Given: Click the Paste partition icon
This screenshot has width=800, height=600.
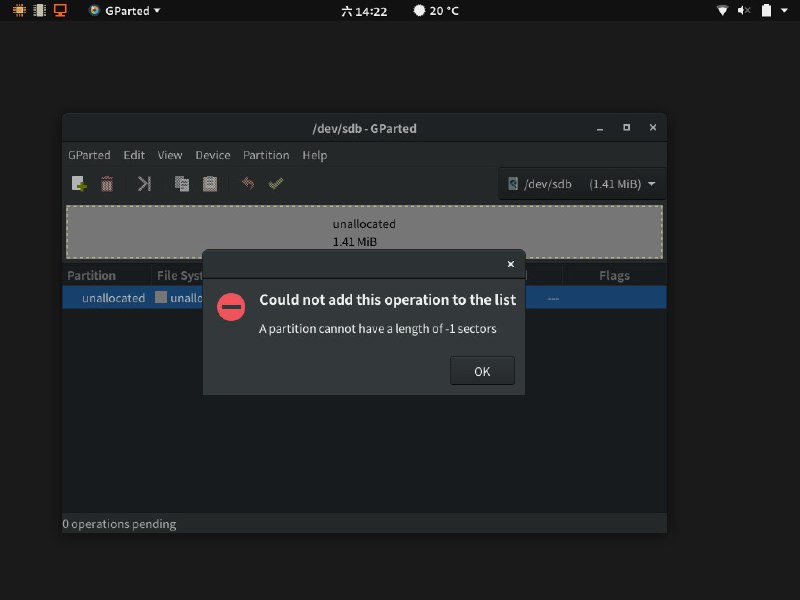Looking at the screenshot, I should 210,184.
